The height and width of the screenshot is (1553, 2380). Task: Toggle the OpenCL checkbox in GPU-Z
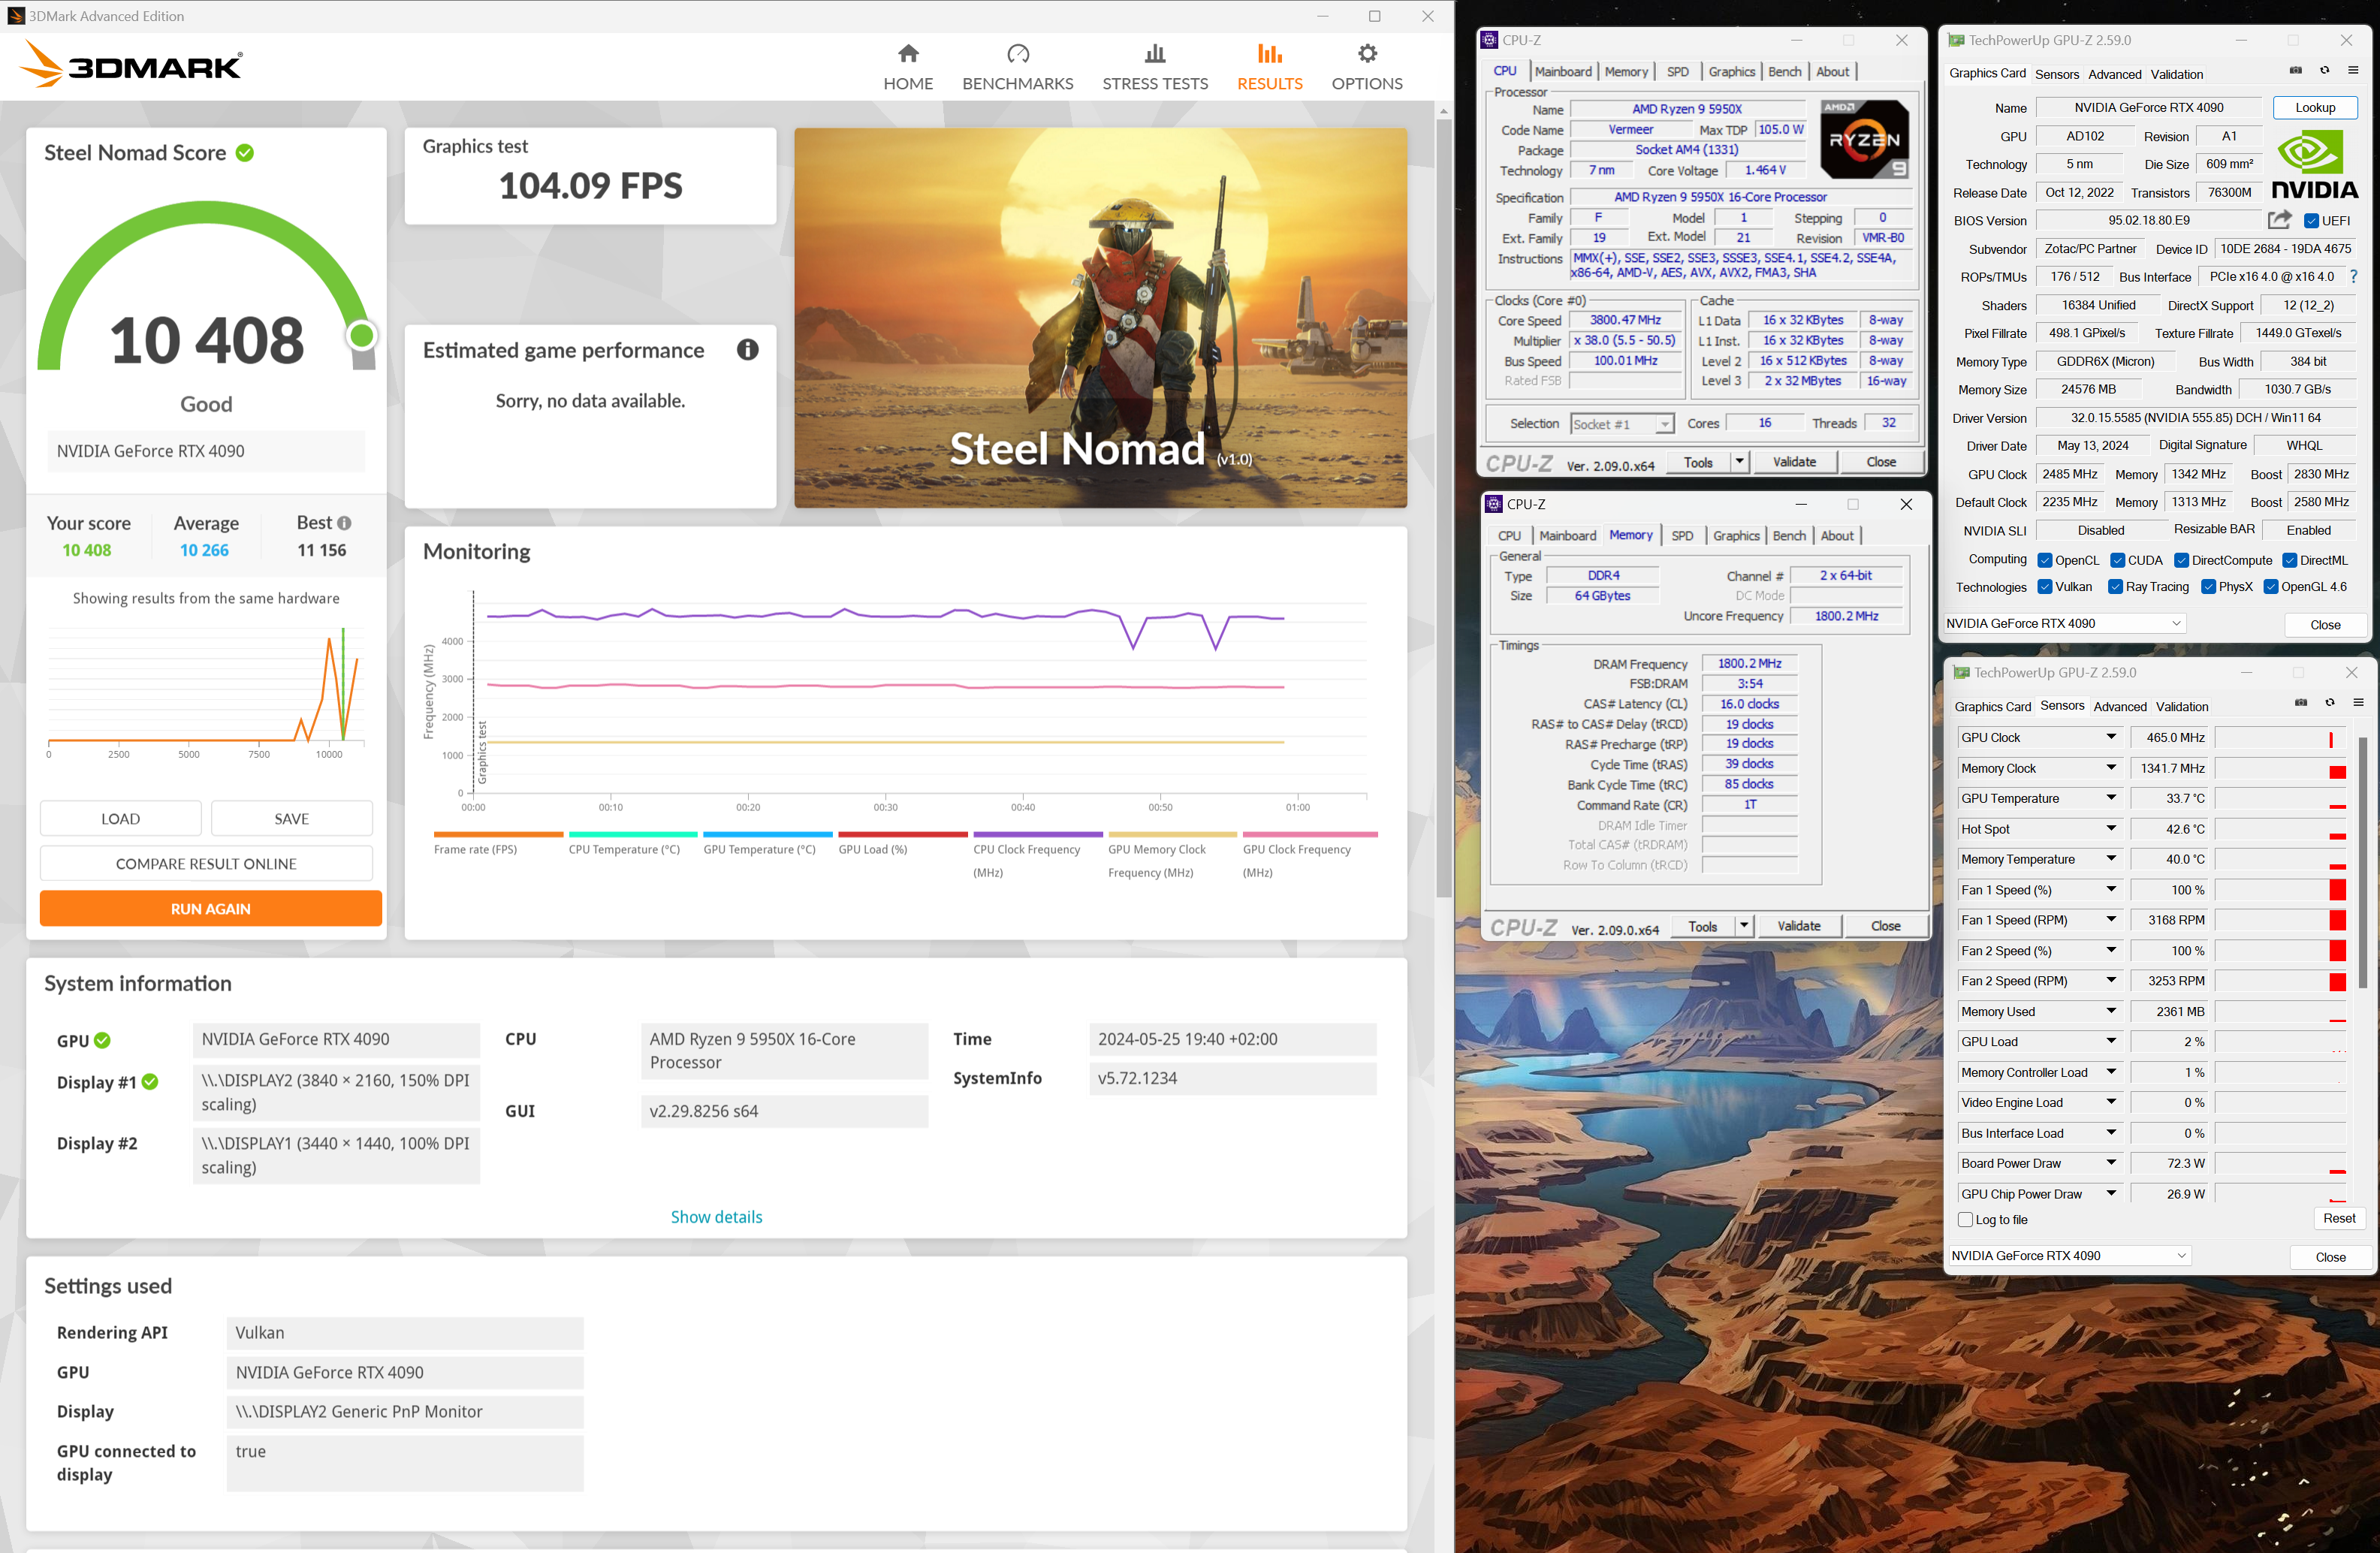click(2045, 561)
